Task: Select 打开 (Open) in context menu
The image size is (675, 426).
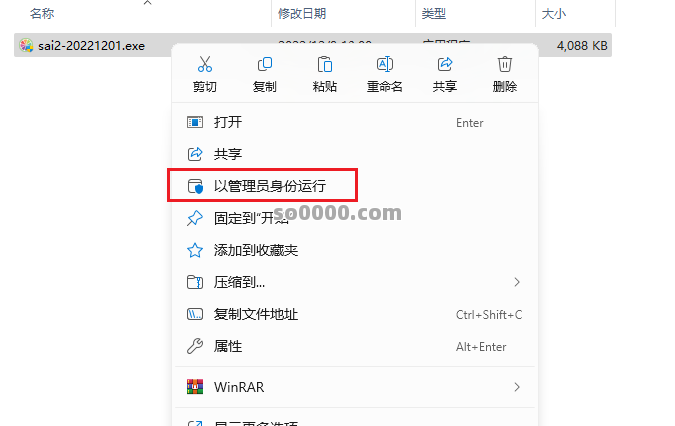Action: (355, 123)
